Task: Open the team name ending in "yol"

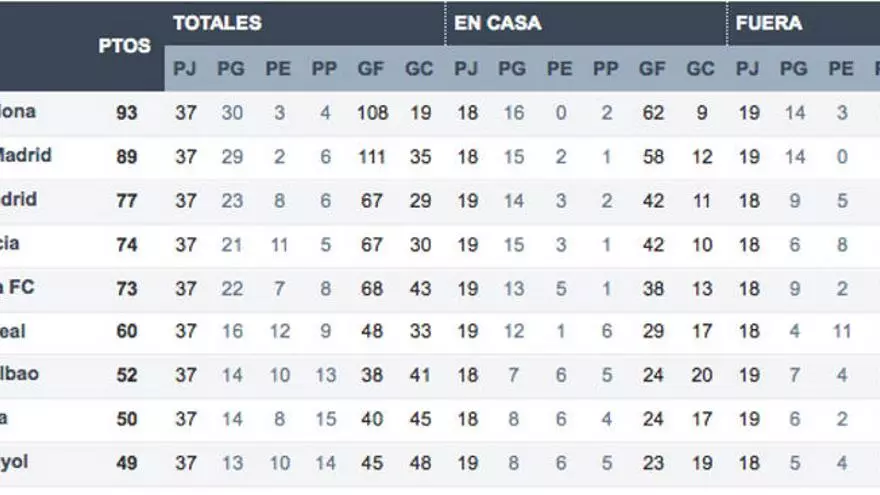Action: point(18,464)
